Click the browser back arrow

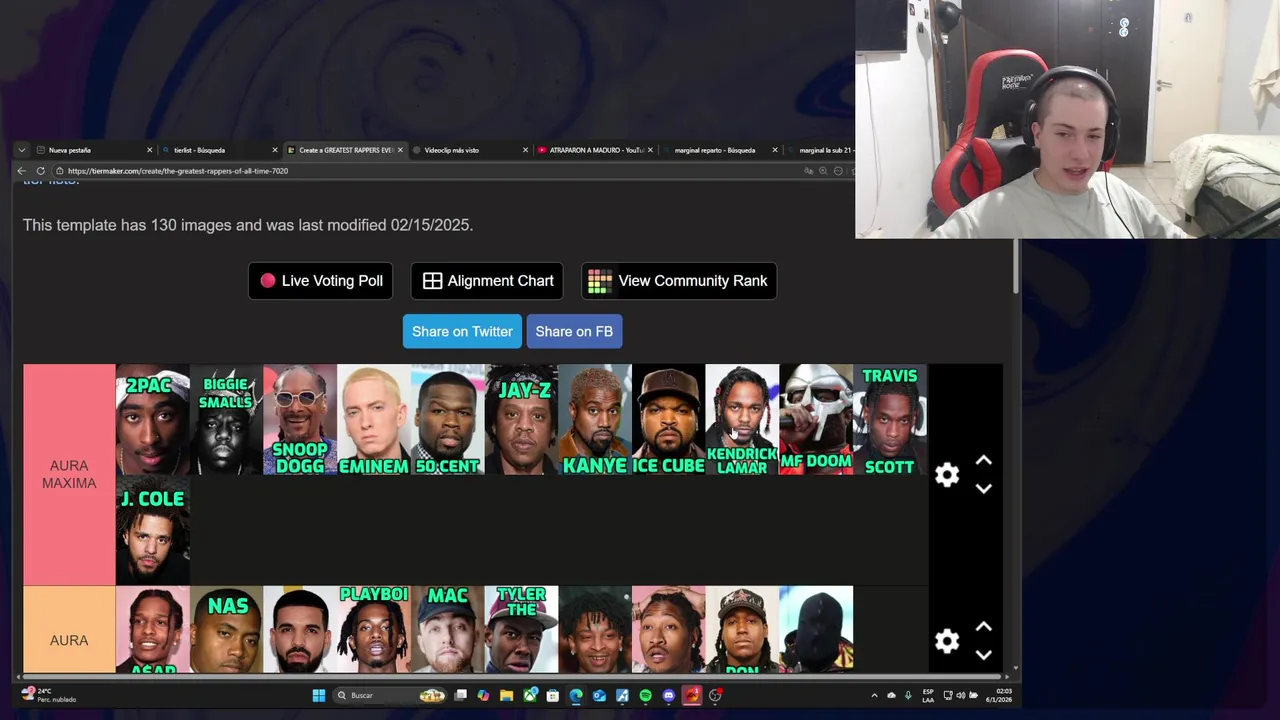tap(21, 171)
